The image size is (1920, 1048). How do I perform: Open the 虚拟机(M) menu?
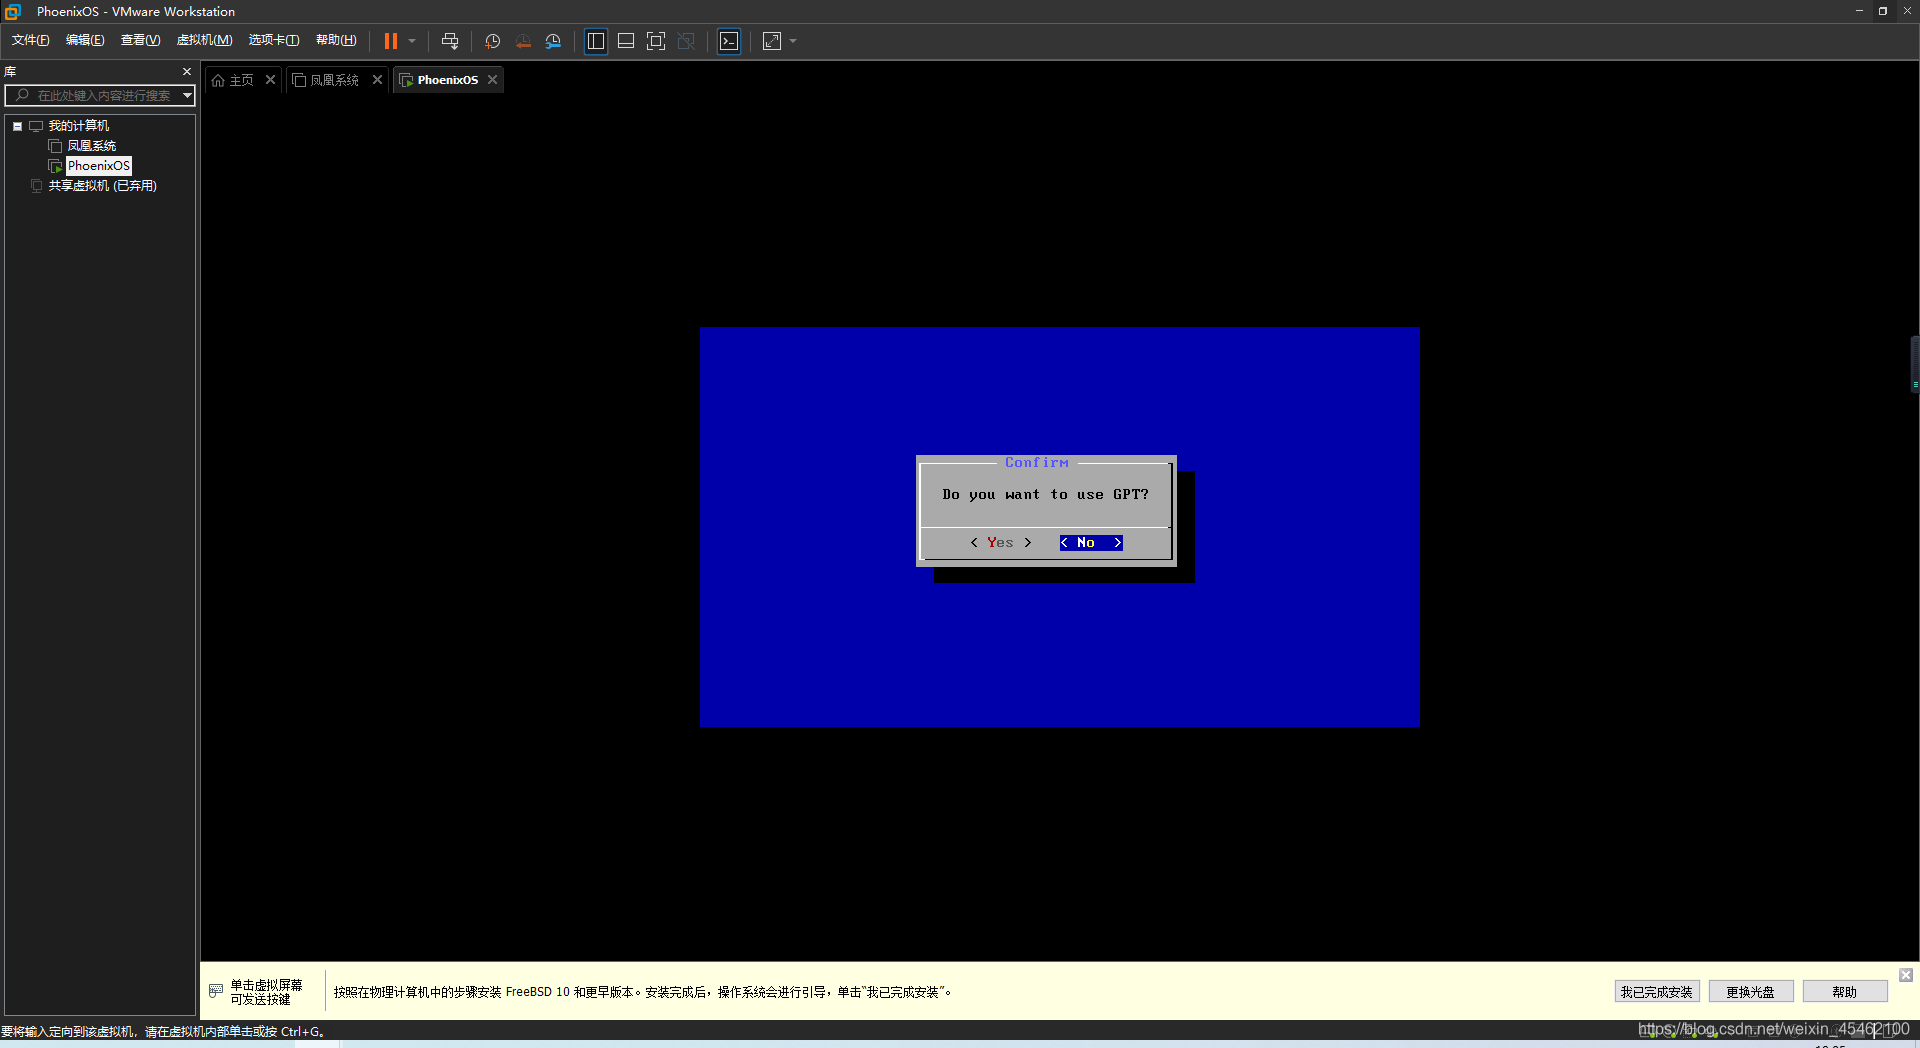pyautogui.click(x=204, y=40)
